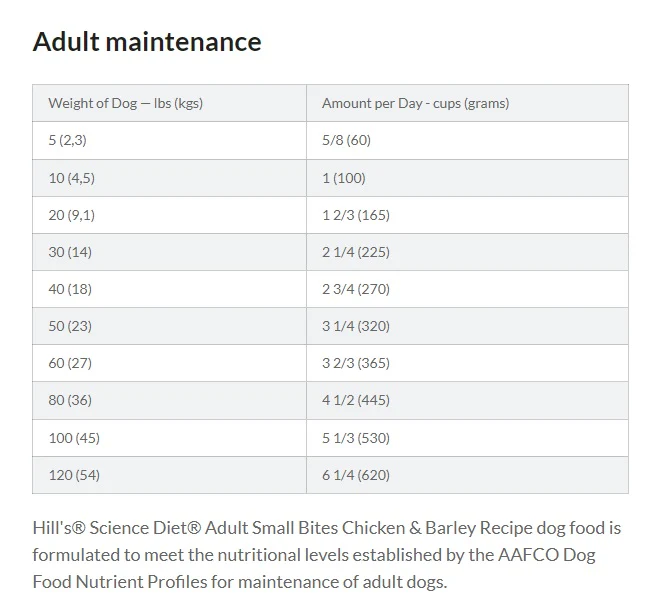Click the Adult maintenance heading
The width and height of the screenshot is (663, 604).
[x=147, y=42]
